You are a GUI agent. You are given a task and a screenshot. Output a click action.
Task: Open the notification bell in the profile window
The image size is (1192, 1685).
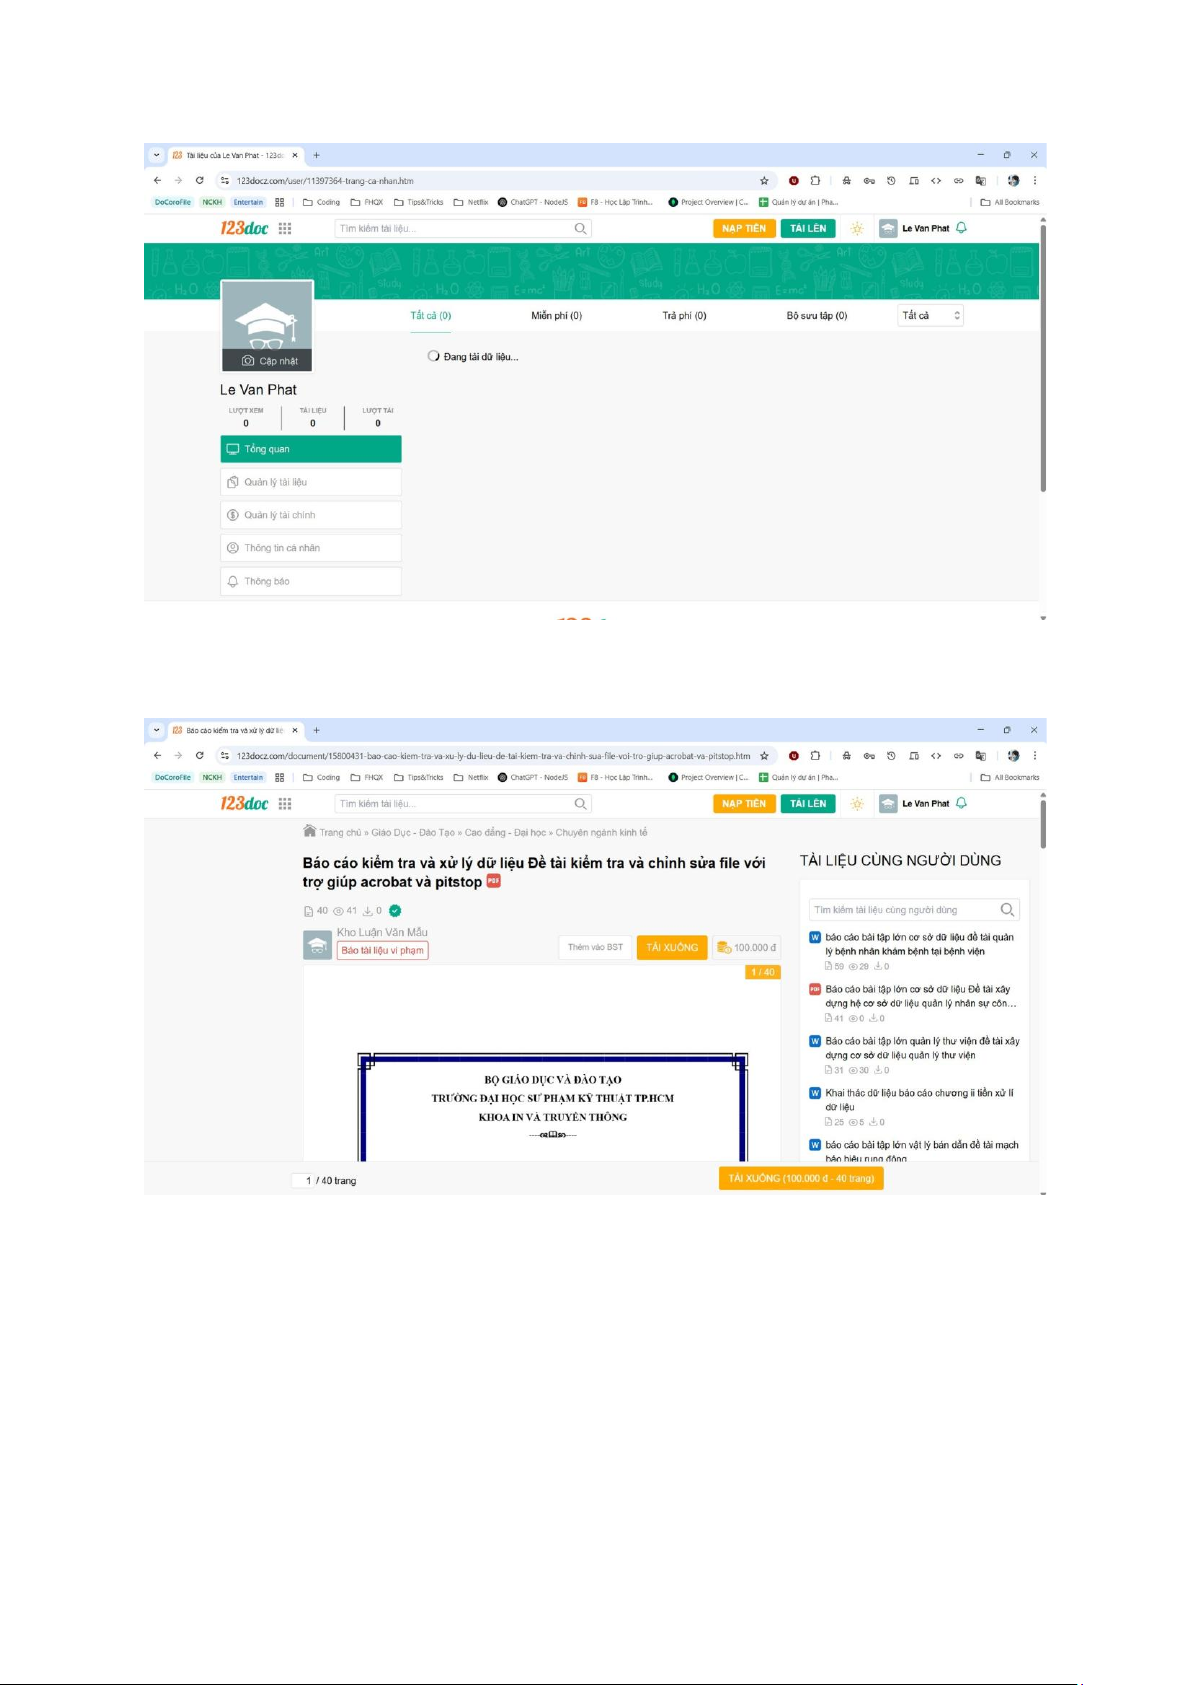[x=961, y=228]
